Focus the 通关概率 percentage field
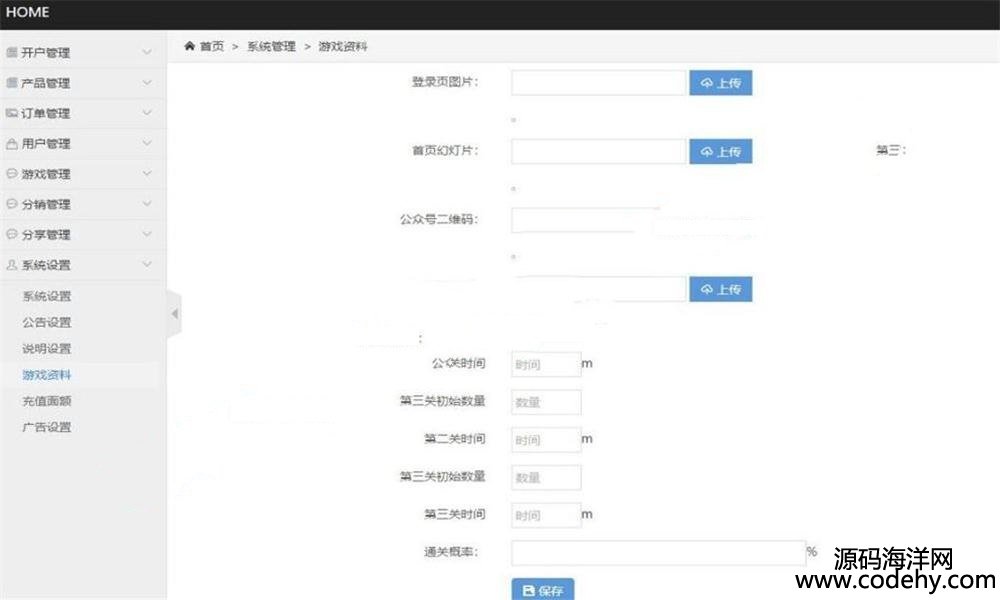 click(x=658, y=553)
